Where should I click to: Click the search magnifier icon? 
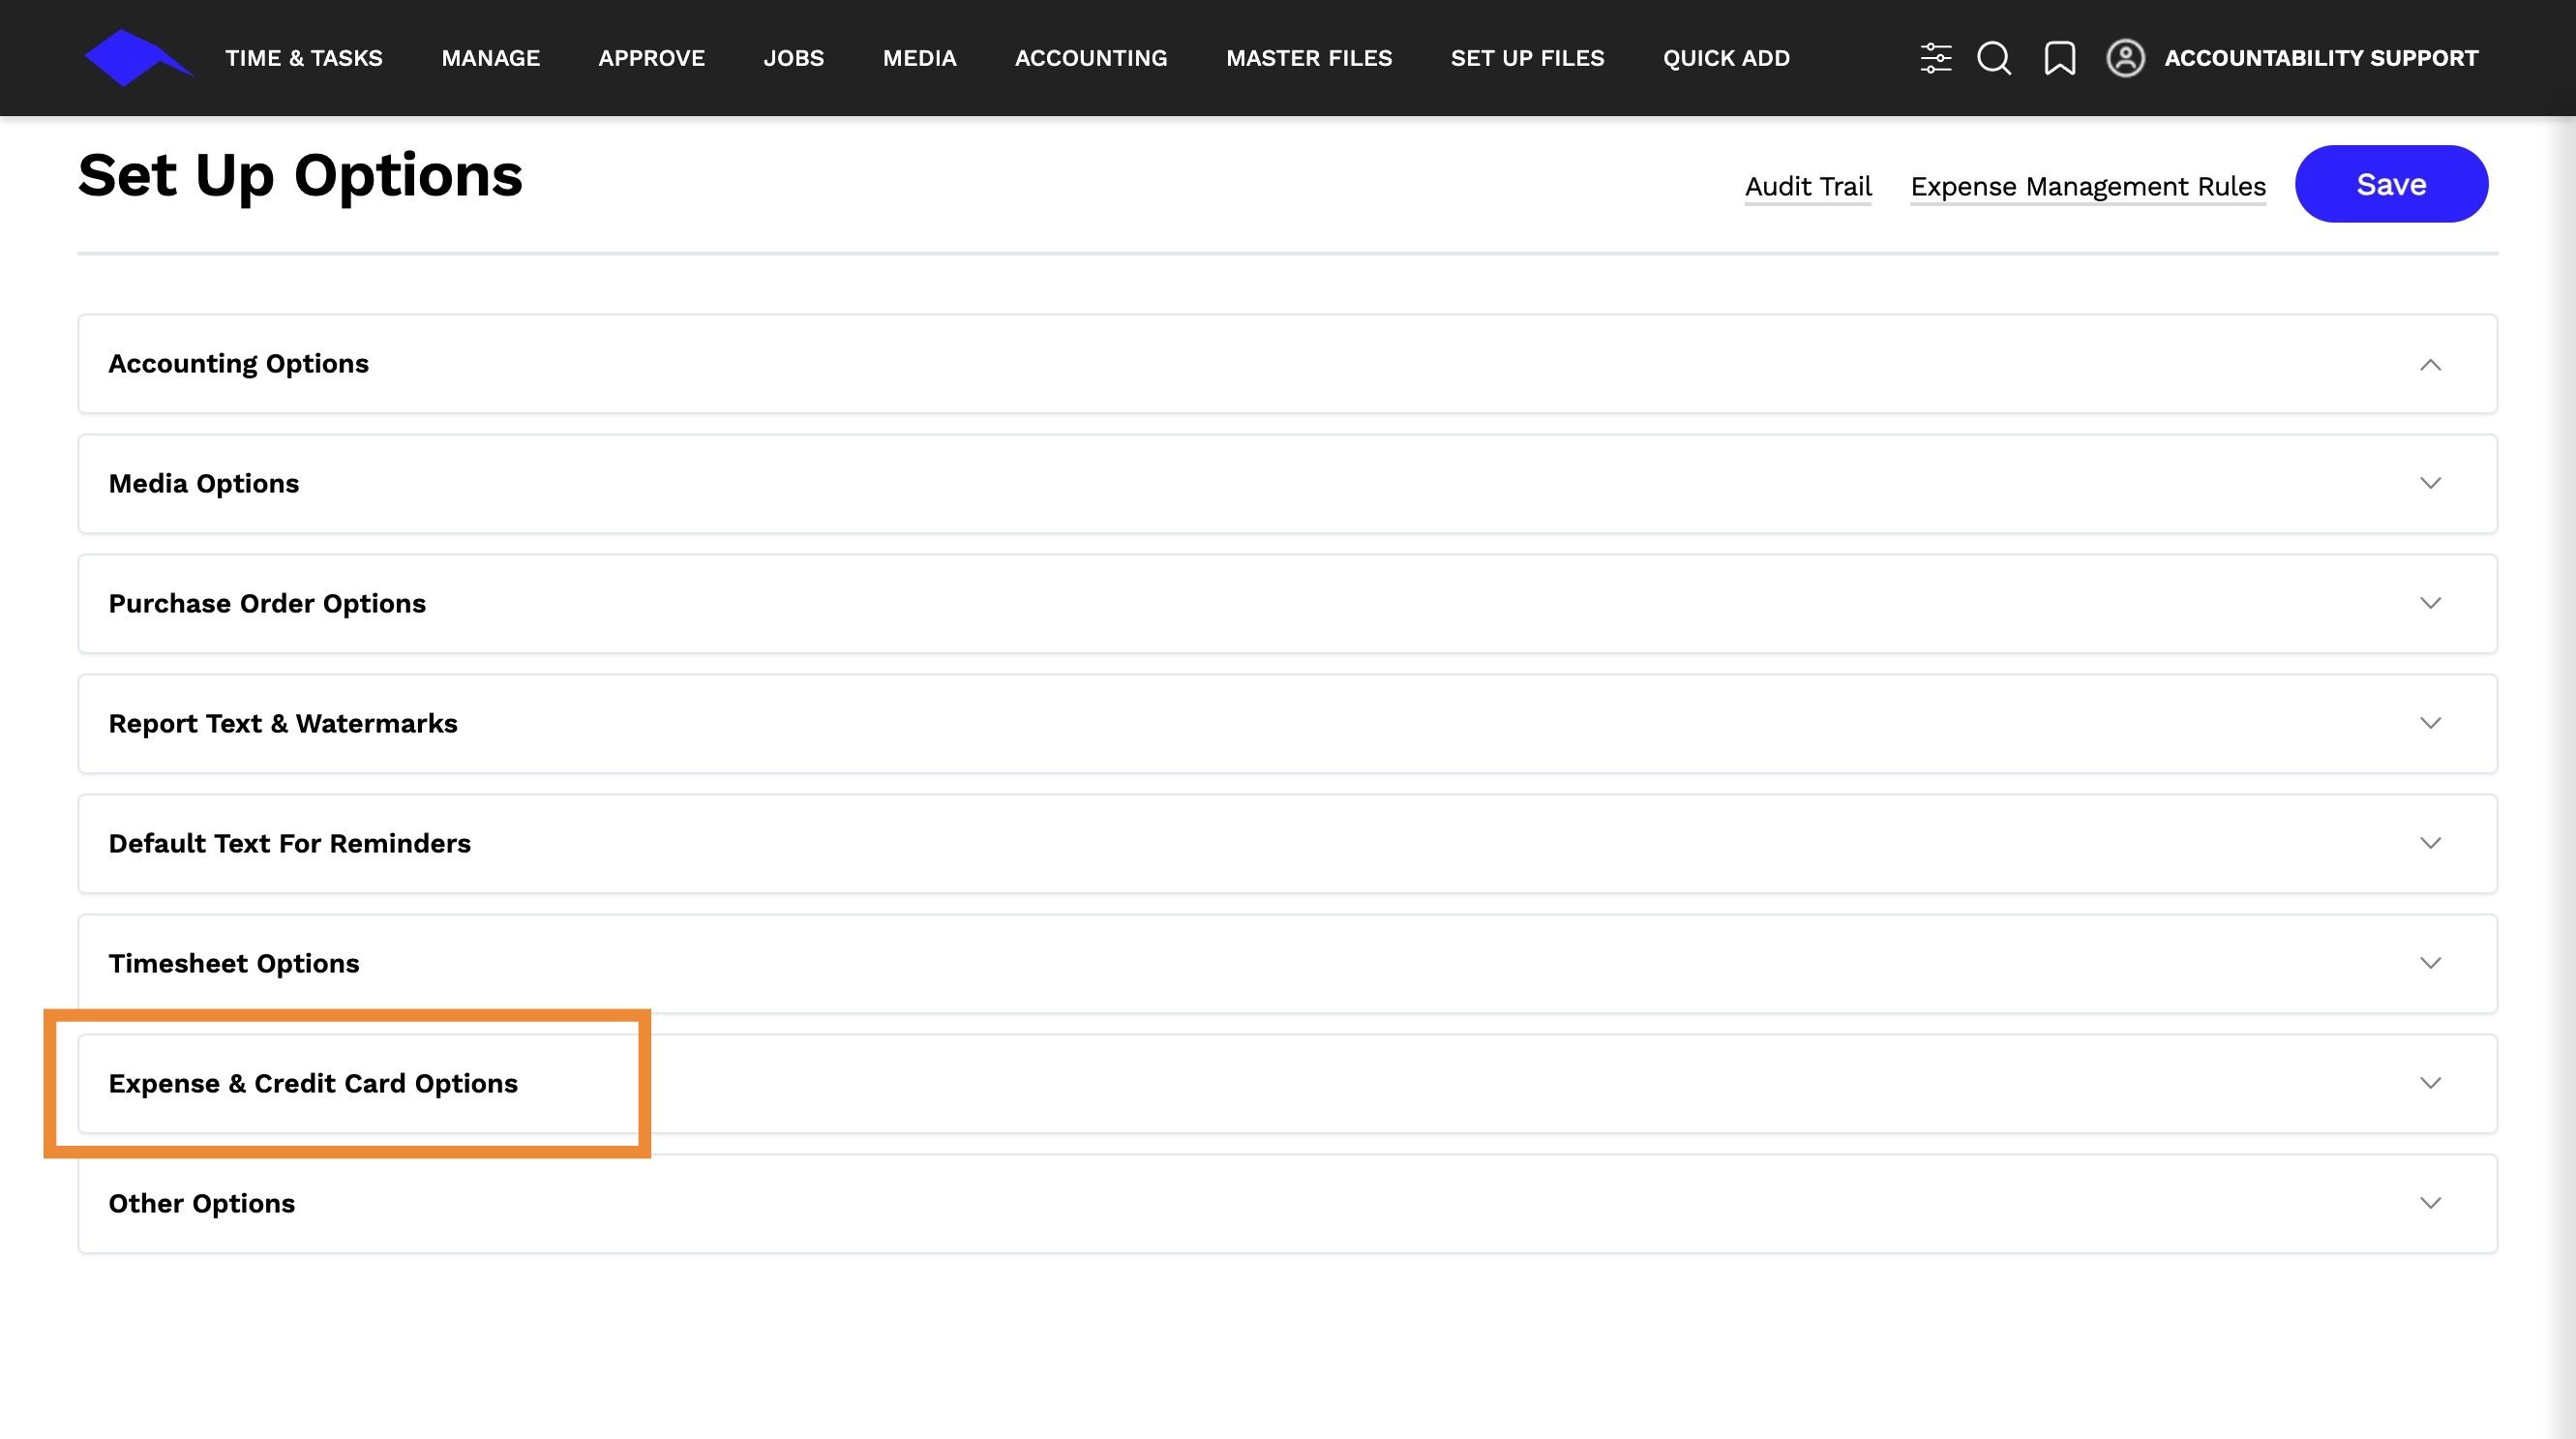coord(1993,58)
